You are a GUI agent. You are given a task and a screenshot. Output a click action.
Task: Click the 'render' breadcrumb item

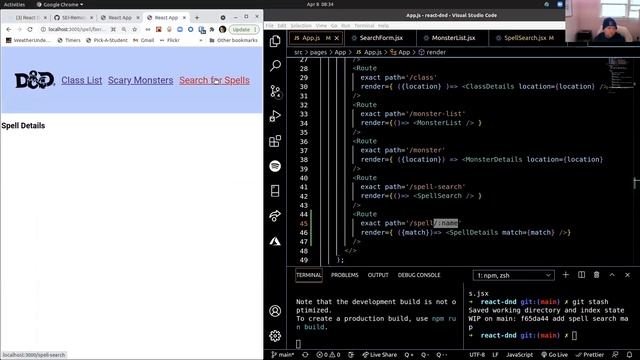click(432, 52)
